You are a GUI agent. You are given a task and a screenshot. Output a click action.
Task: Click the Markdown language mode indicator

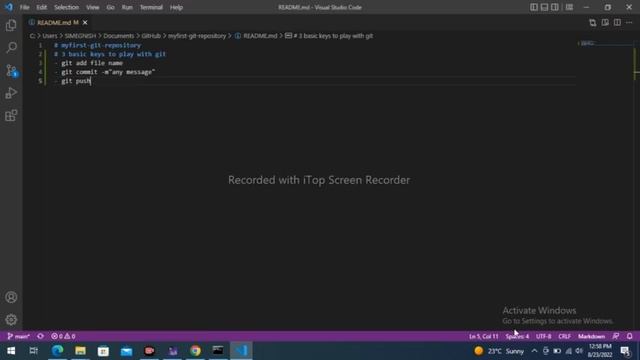pos(591,336)
